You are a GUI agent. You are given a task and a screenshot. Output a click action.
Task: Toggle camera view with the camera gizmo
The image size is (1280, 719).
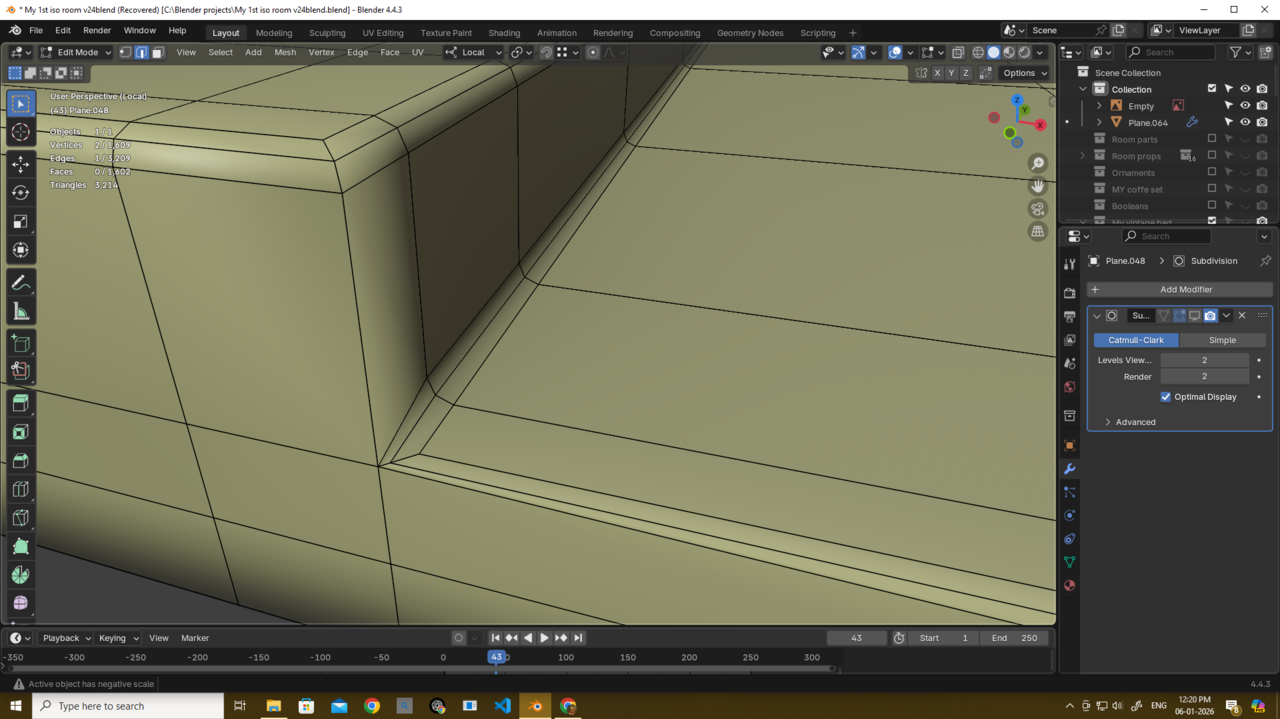1037,208
